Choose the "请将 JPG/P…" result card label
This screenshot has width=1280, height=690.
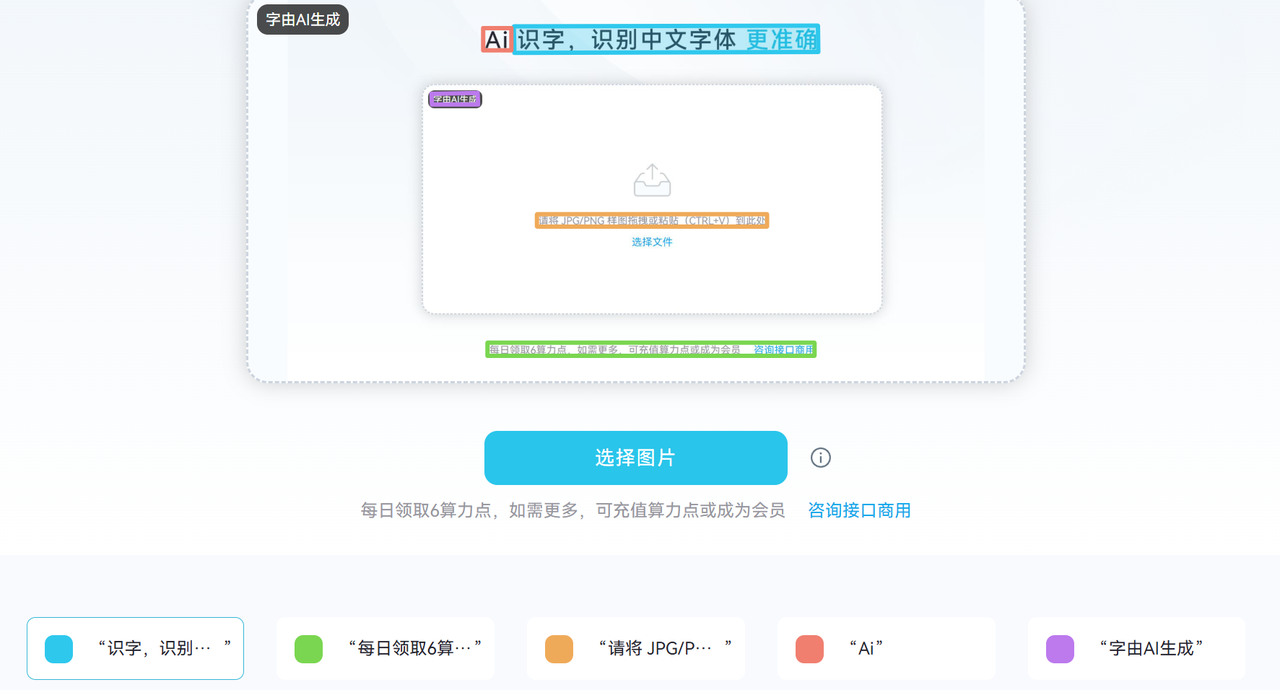(665, 648)
